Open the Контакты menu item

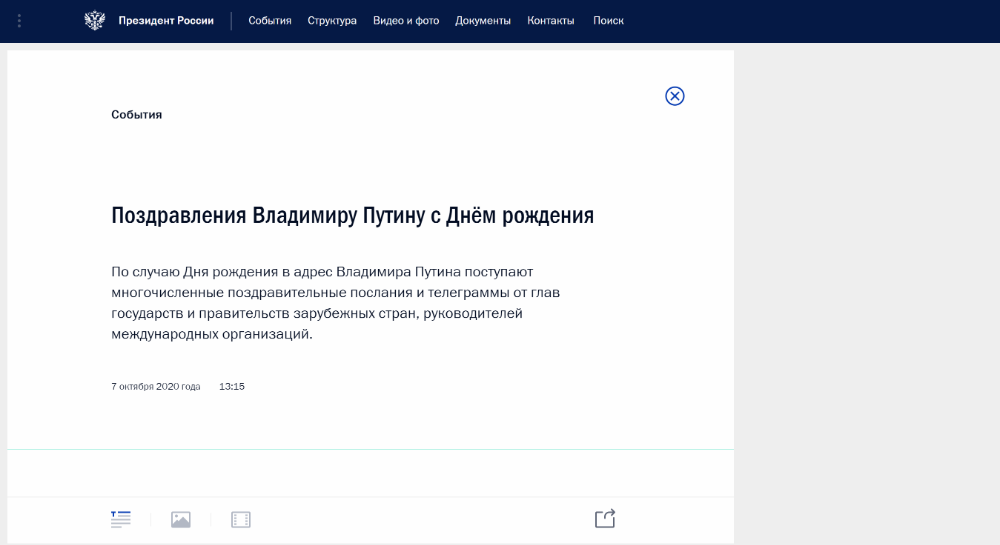tap(550, 20)
